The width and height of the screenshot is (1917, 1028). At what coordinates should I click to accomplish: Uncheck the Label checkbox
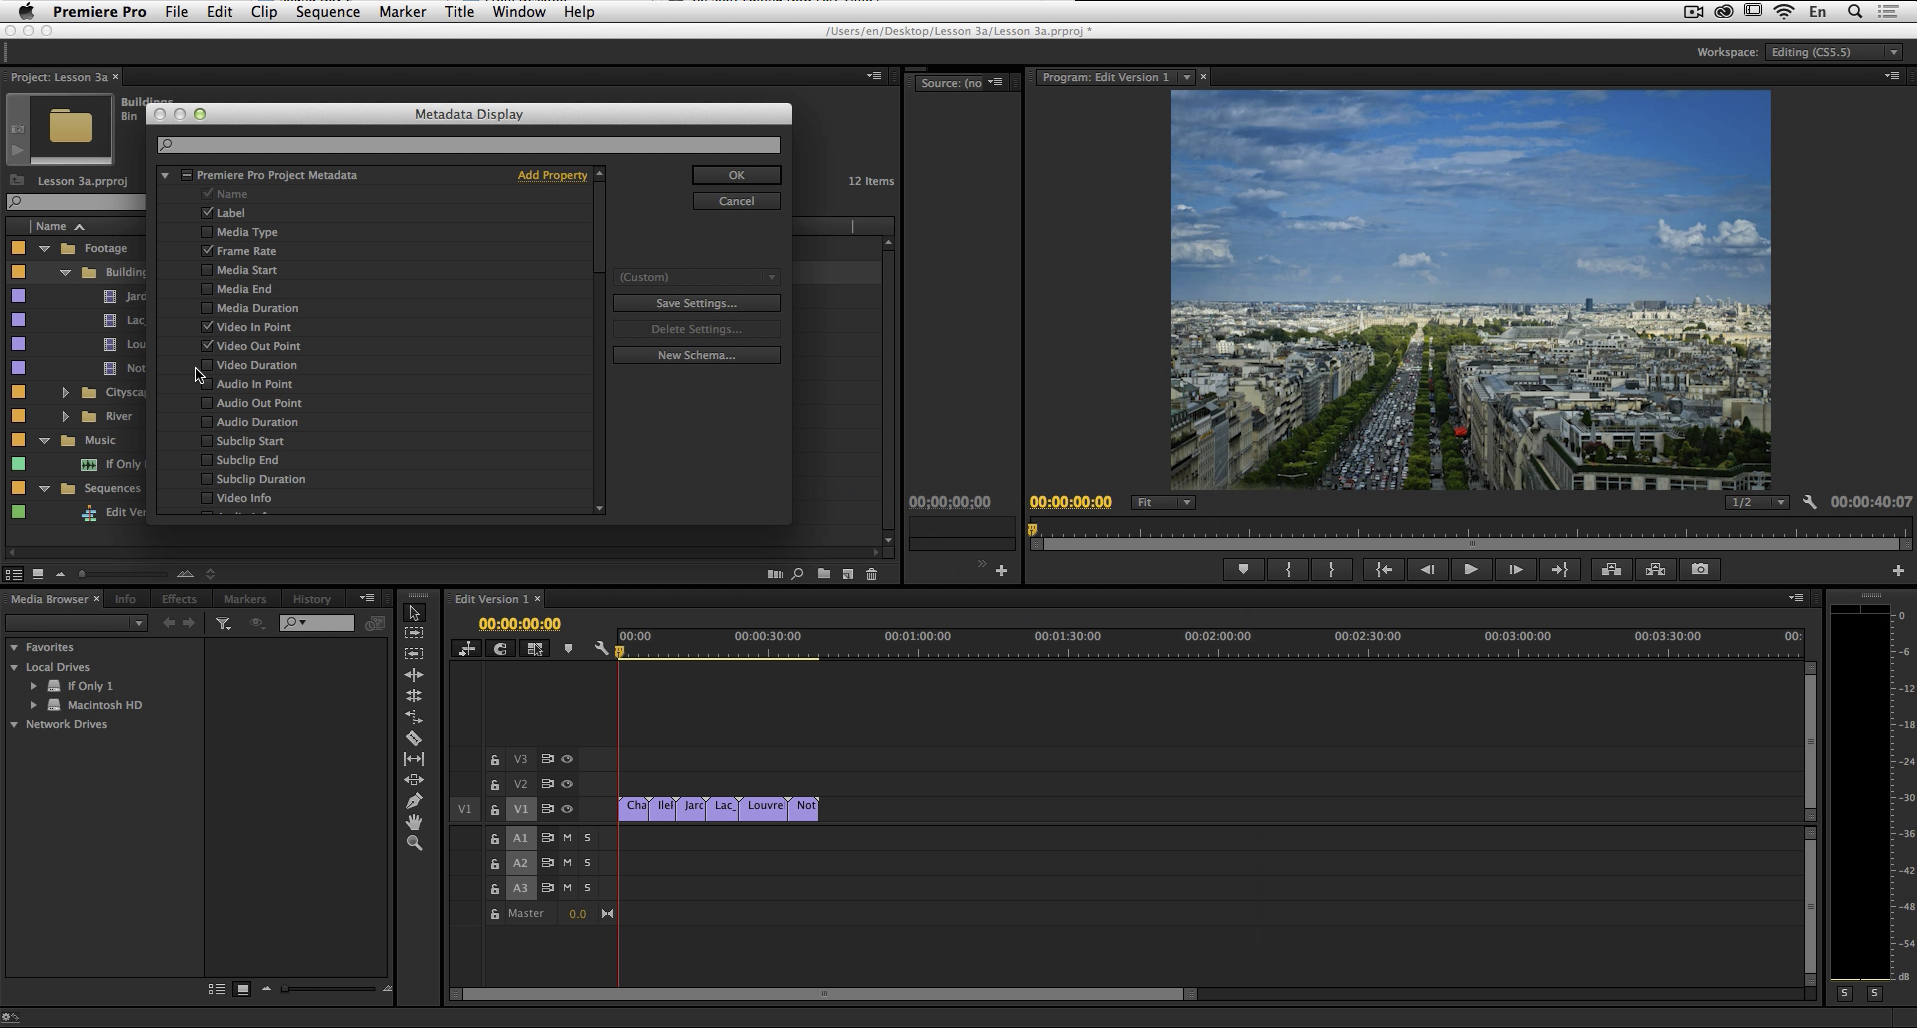207,213
